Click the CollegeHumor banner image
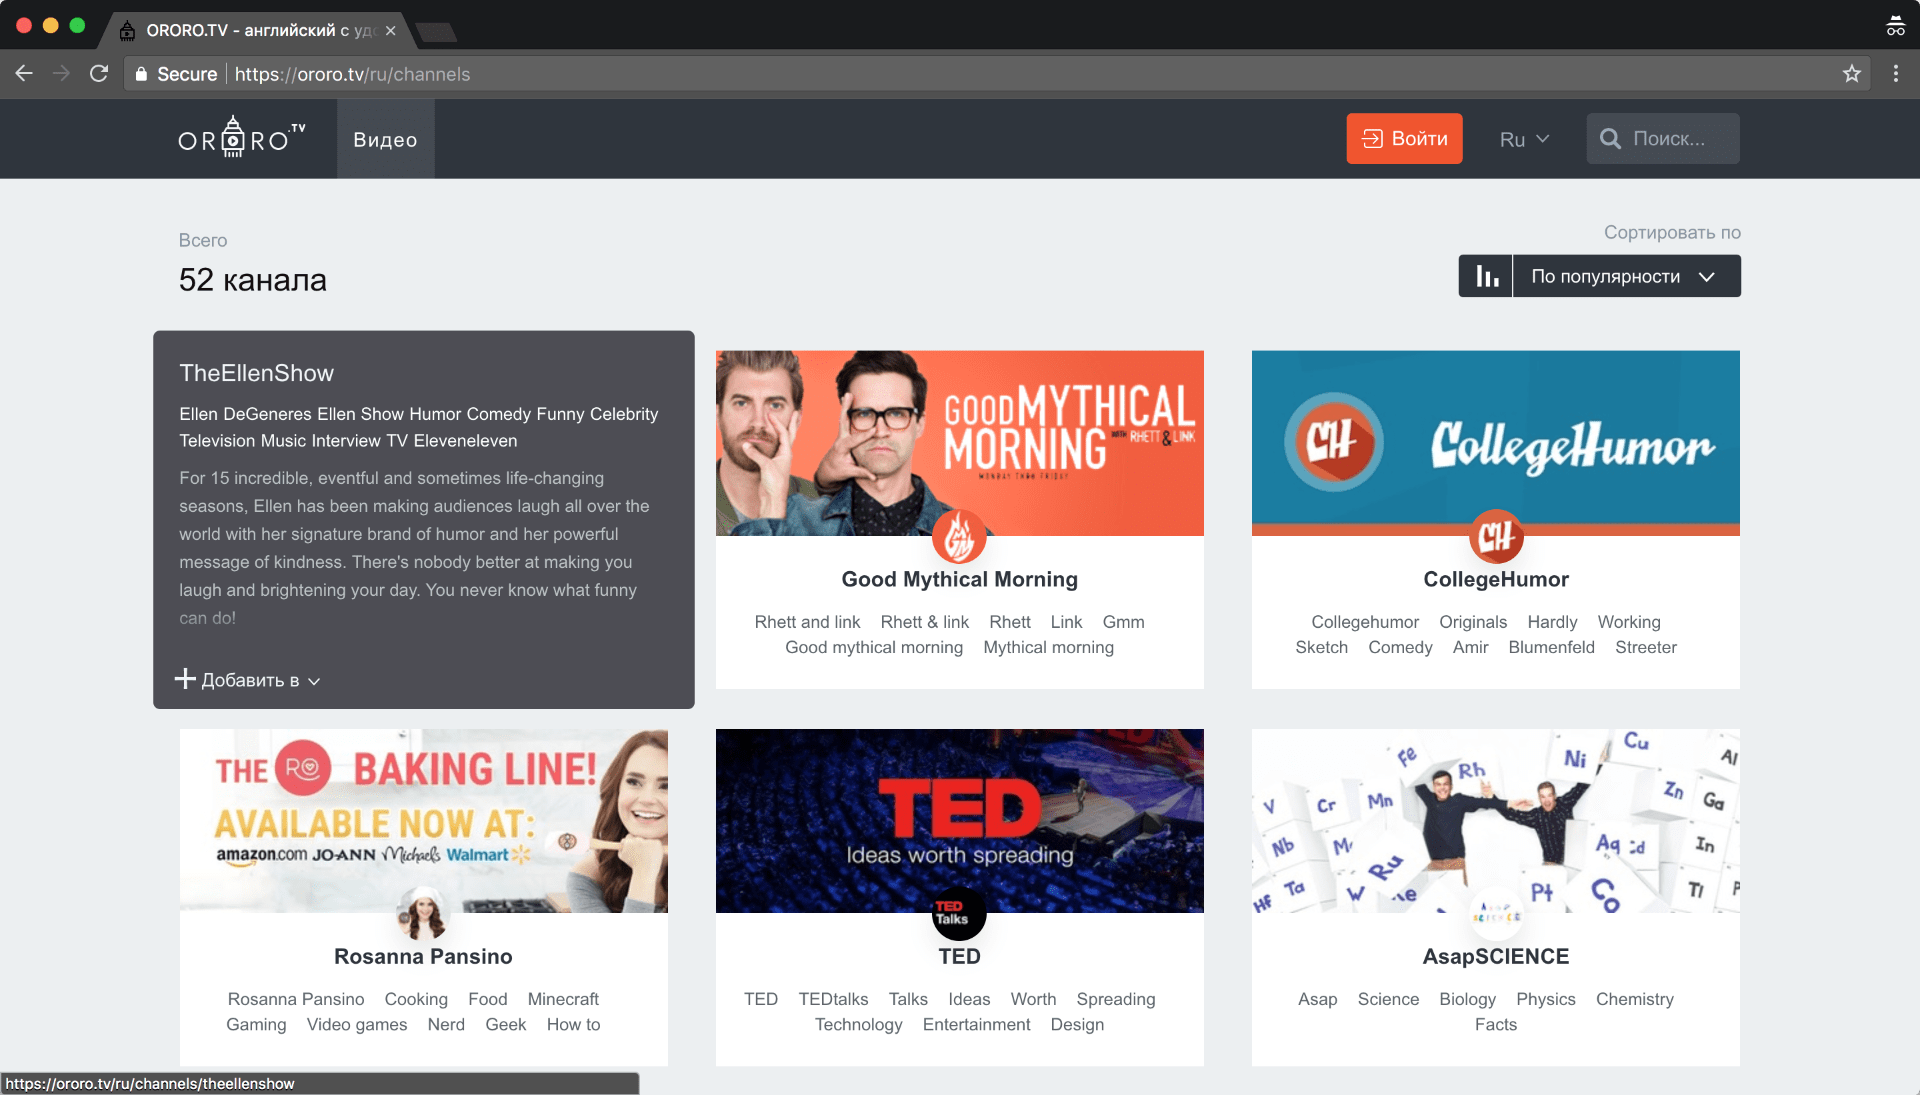The height and width of the screenshot is (1095, 1920). 1495,443
